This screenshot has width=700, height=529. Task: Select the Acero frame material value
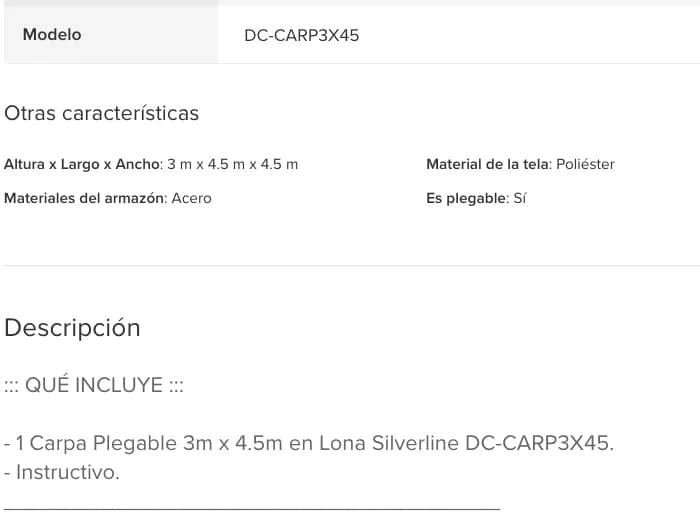pos(192,198)
